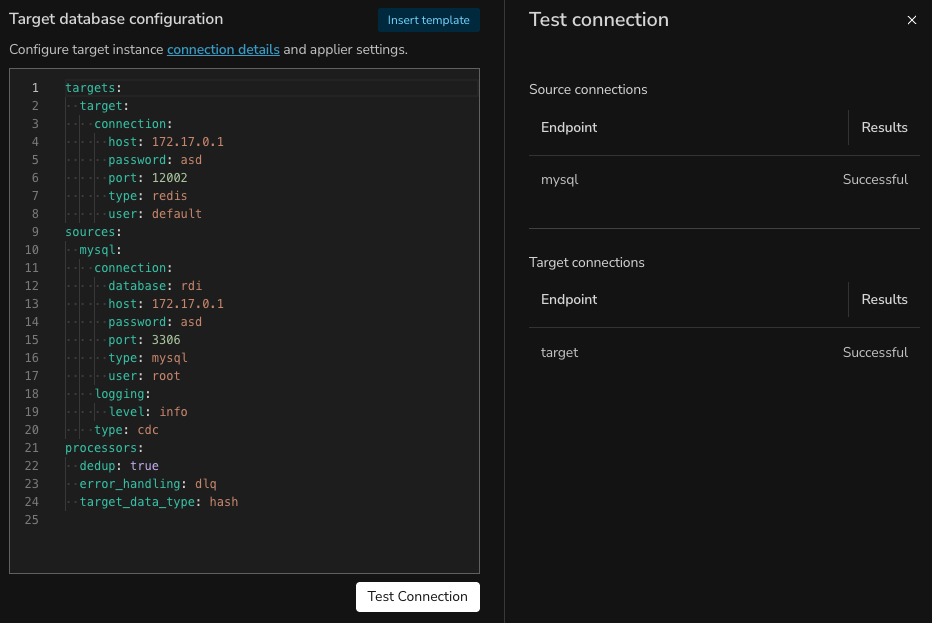Click the Insert template button
This screenshot has height=623, width=932.
pyautogui.click(x=428, y=20)
